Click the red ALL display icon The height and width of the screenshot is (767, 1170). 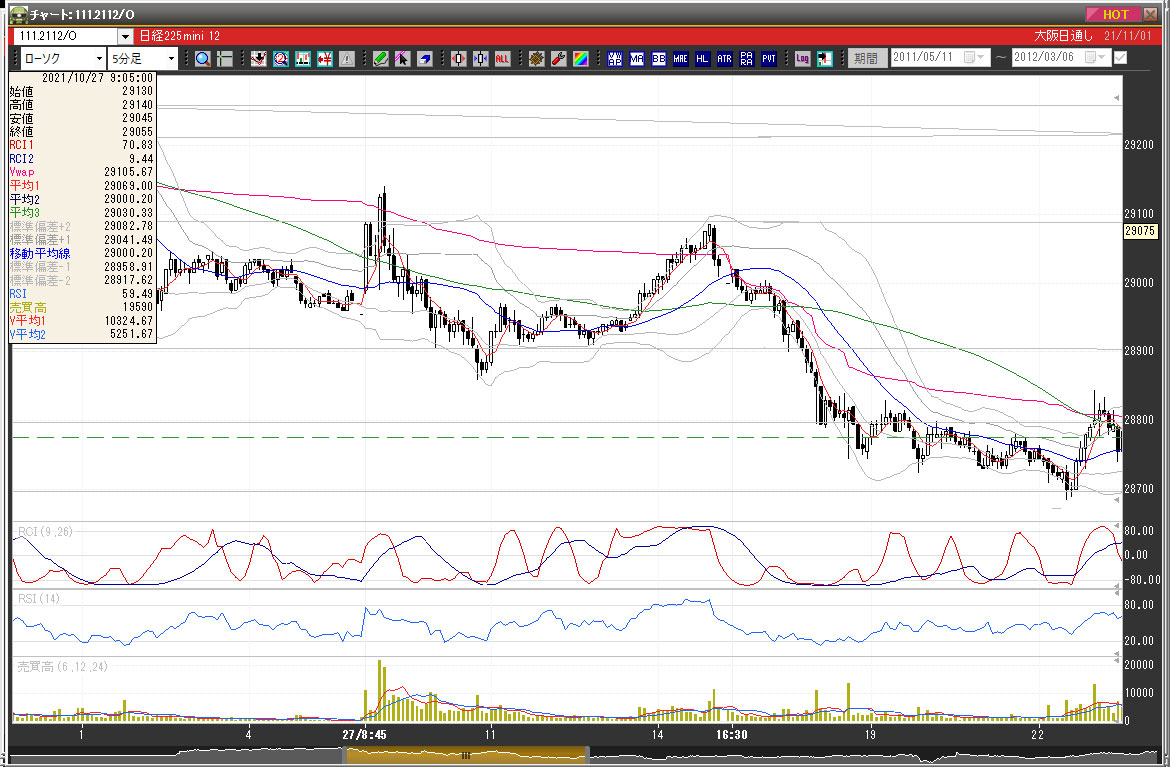502,58
